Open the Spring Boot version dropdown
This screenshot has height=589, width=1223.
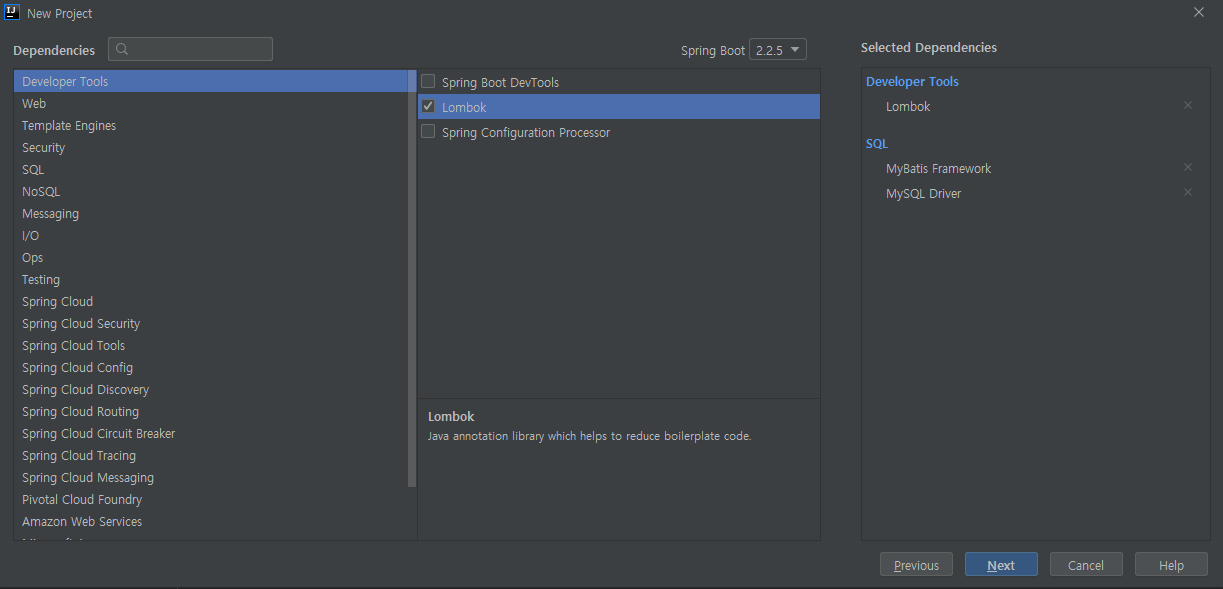(777, 50)
